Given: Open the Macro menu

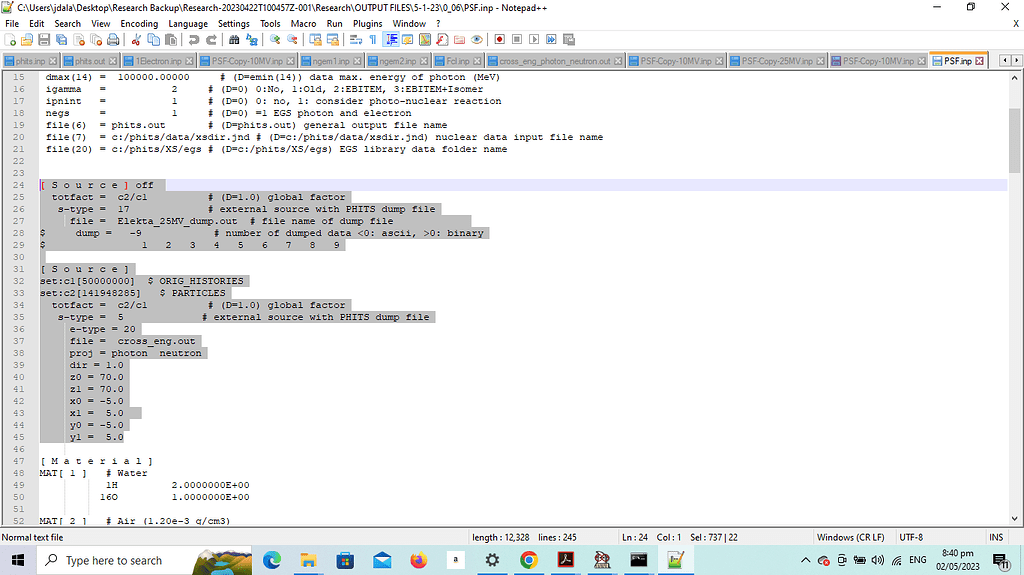Looking at the screenshot, I should (303, 24).
